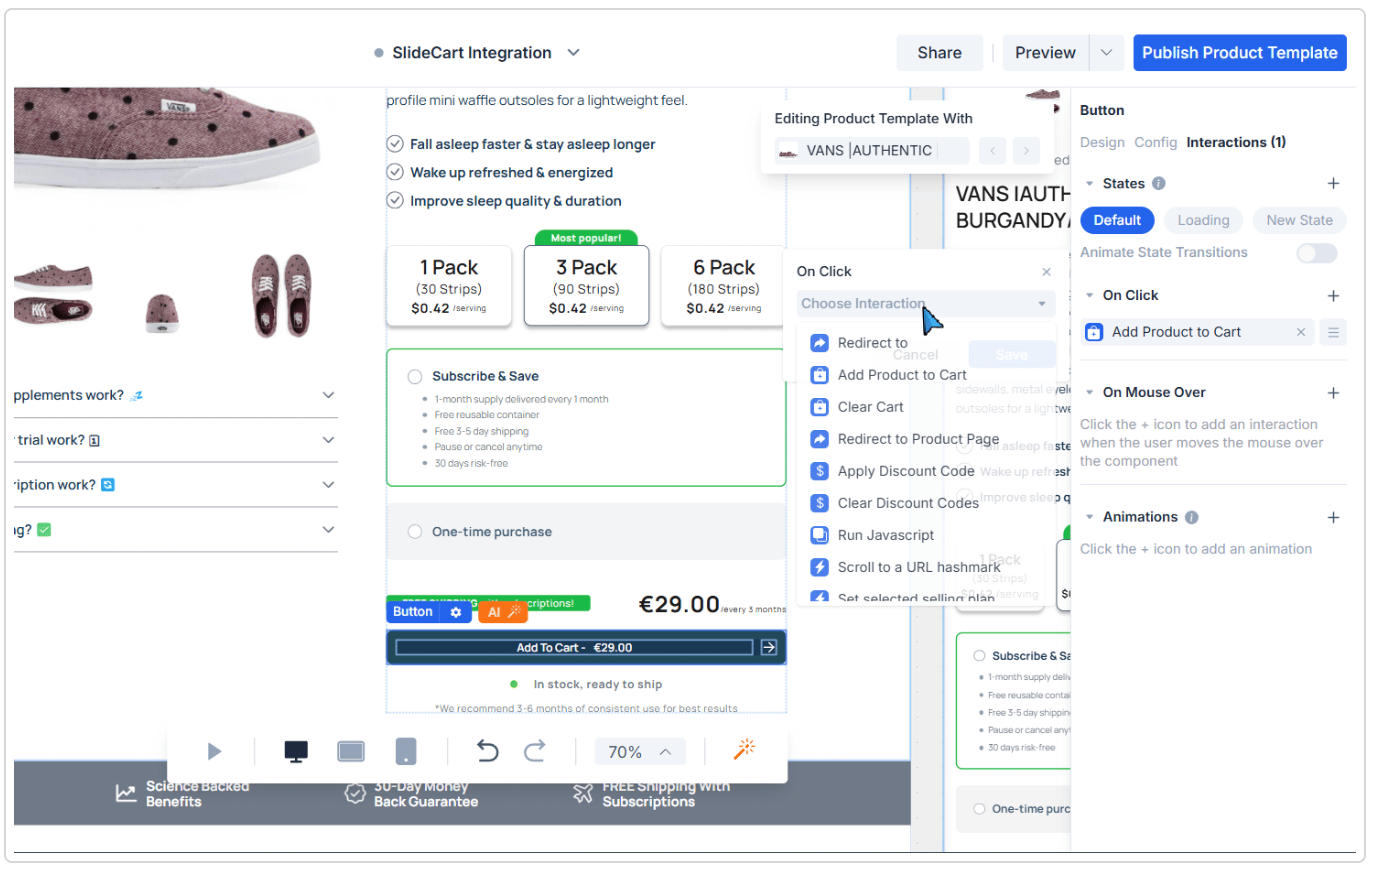Select the 3 Pack option card
This screenshot has width=1382, height=872.
coord(586,286)
